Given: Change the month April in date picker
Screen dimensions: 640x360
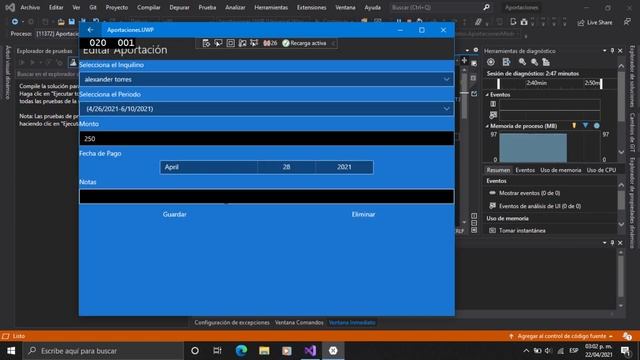Looking at the screenshot, I should coord(209,167).
